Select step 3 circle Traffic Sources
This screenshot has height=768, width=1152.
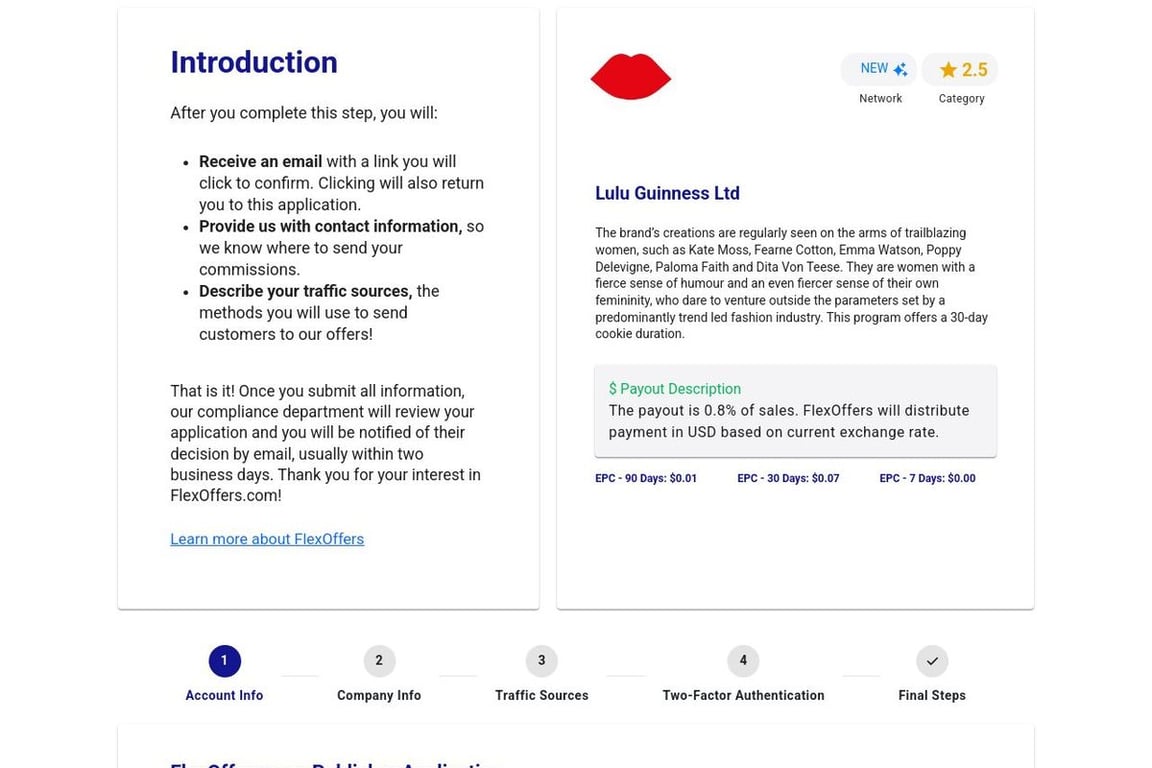(x=541, y=661)
